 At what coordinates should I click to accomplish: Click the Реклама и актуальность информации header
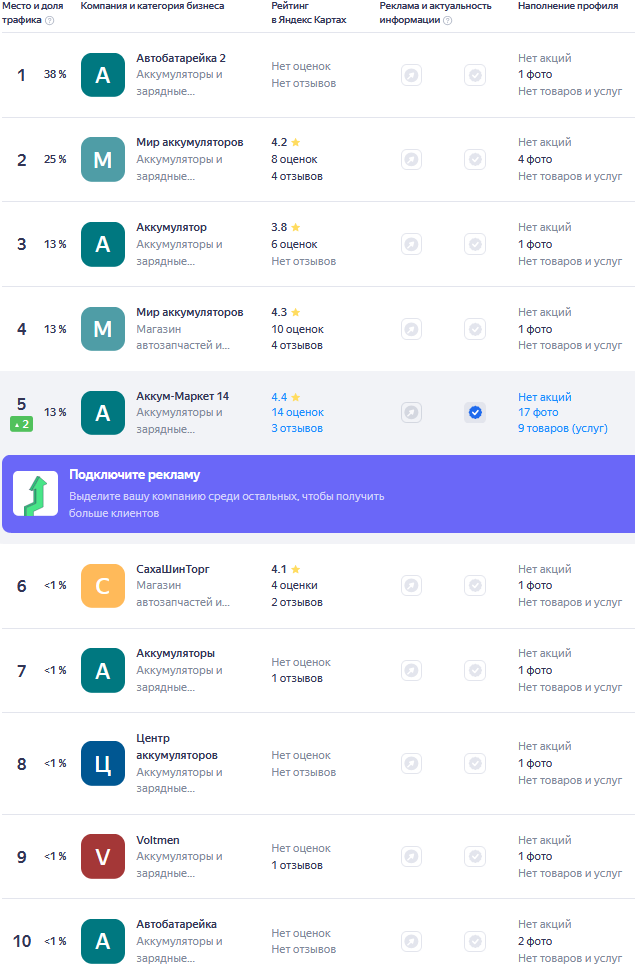point(436,12)
